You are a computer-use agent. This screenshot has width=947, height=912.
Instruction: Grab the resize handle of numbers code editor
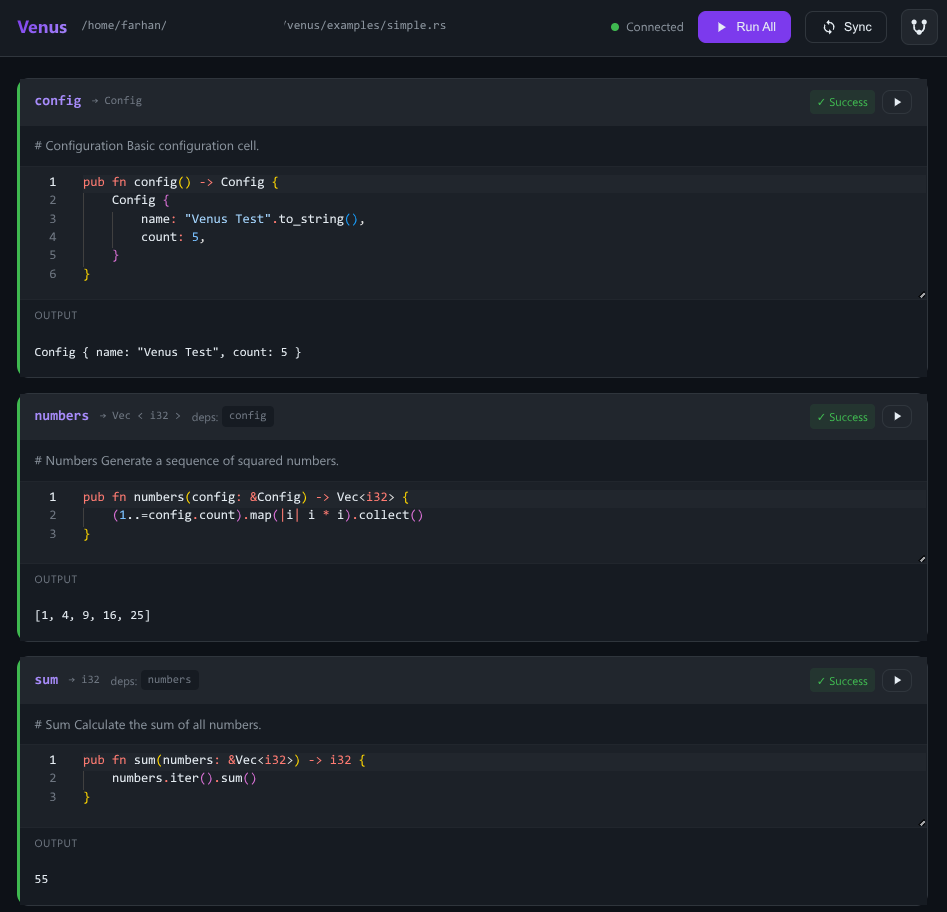point(922,559)
